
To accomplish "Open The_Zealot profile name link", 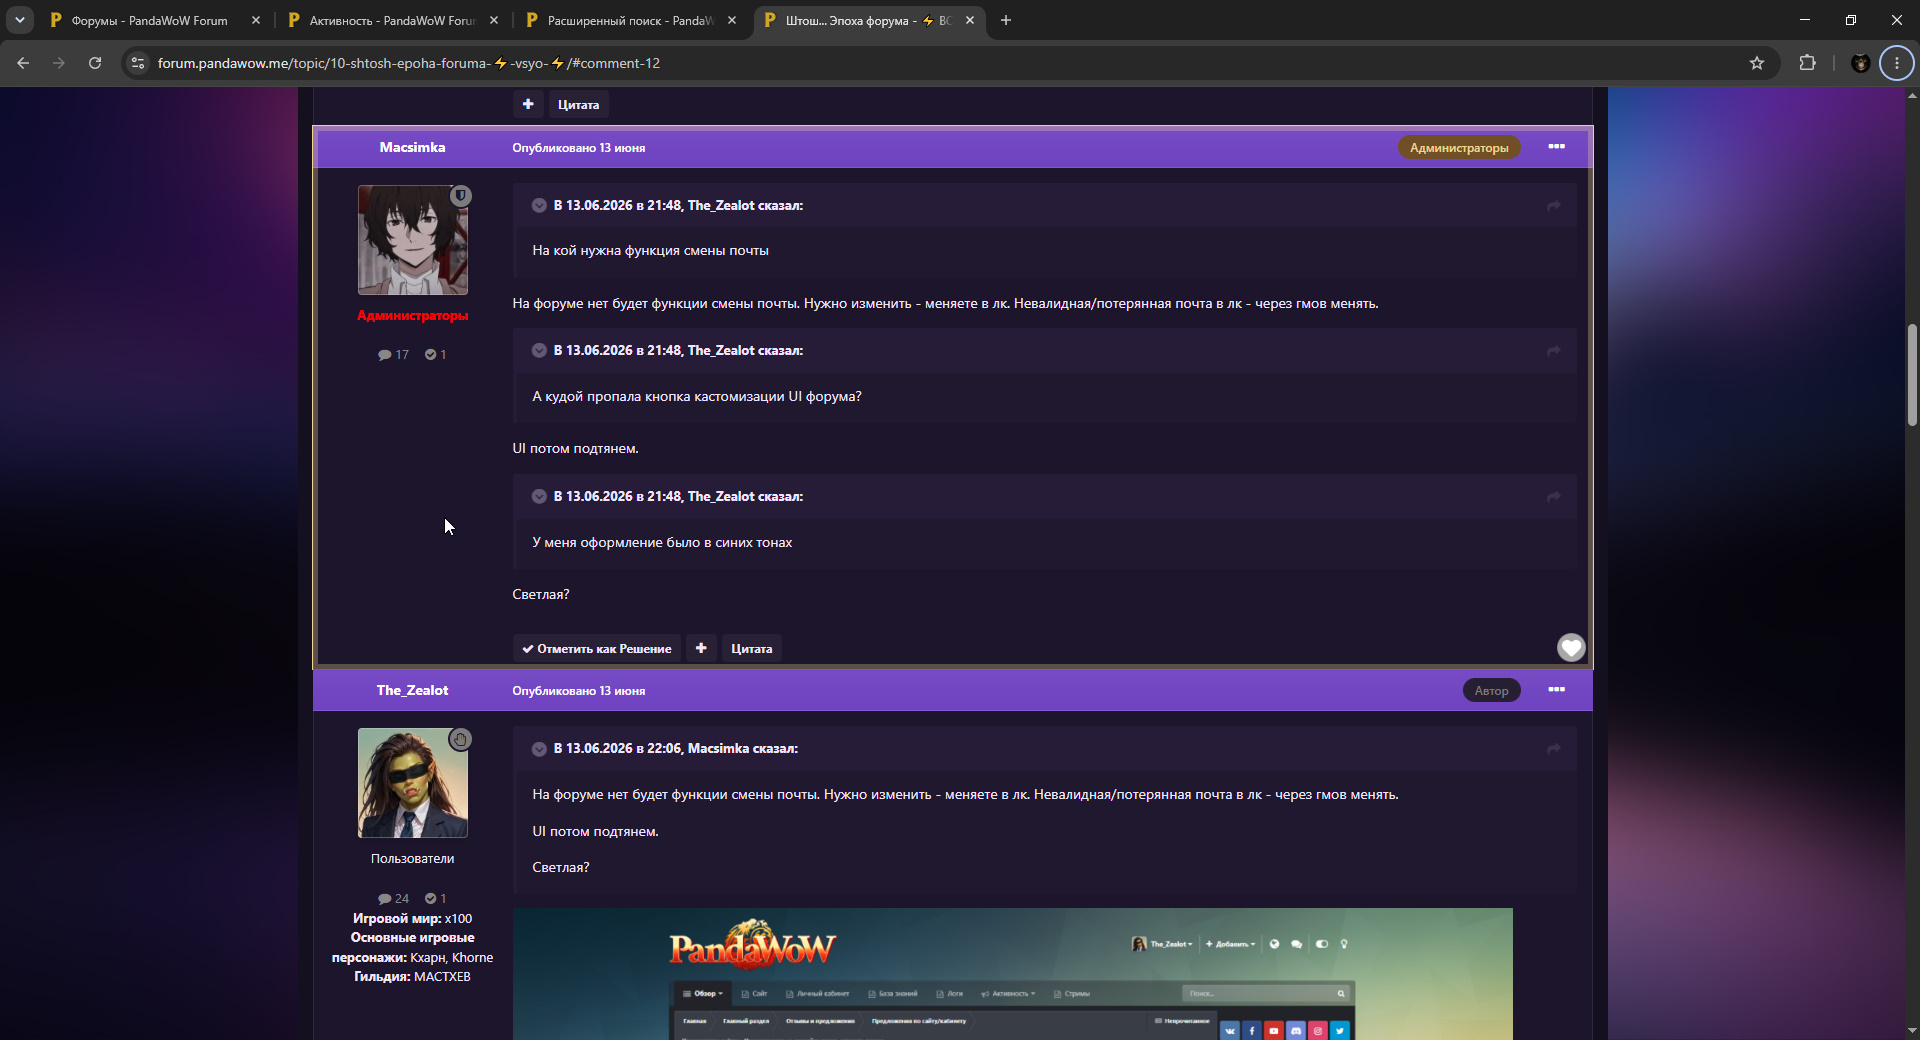I will [412, 690].
